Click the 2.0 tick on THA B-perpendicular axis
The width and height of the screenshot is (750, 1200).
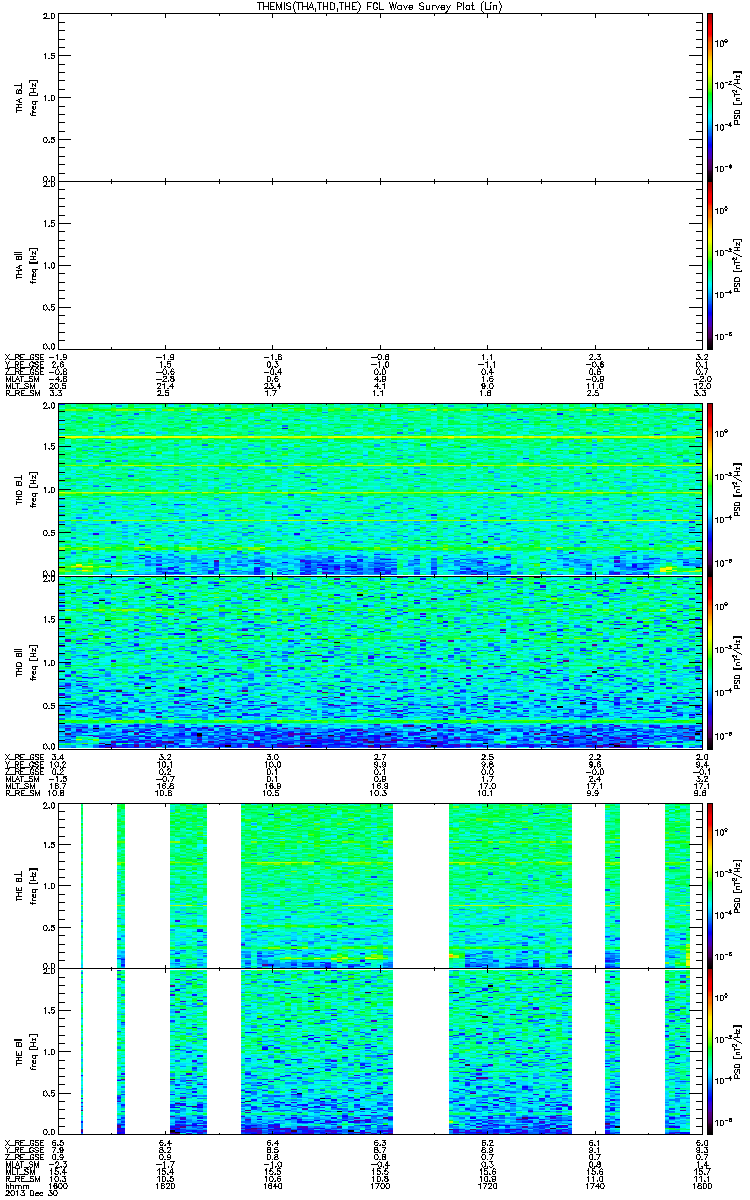(49, 18)
